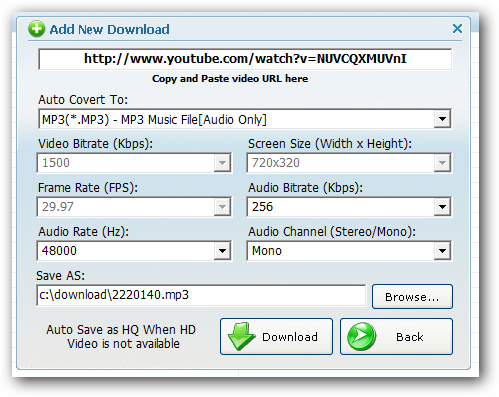Click the Browse... button
Screen dimensions: 499x397
click(x=412, y=297)
